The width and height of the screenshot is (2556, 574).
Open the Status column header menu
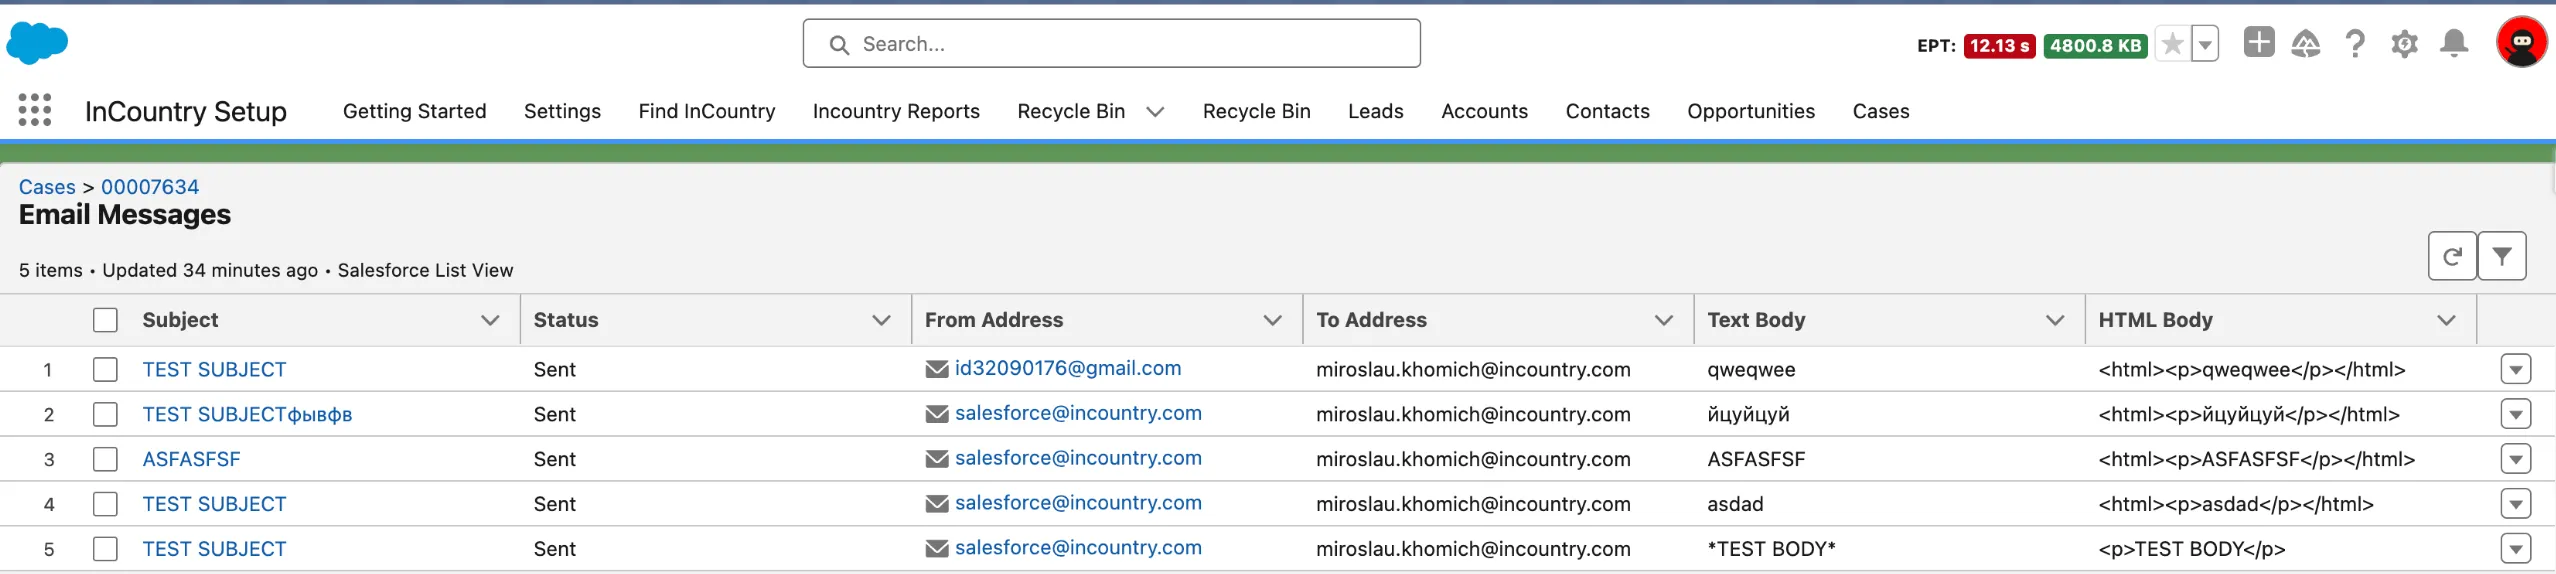click(881, 320)
